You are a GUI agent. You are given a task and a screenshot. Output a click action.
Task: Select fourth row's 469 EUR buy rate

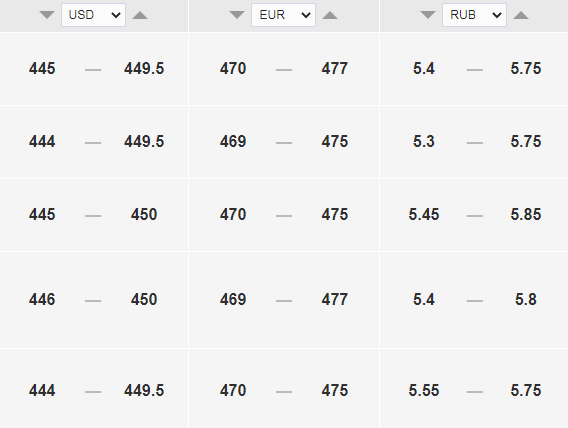coord(233,300)
